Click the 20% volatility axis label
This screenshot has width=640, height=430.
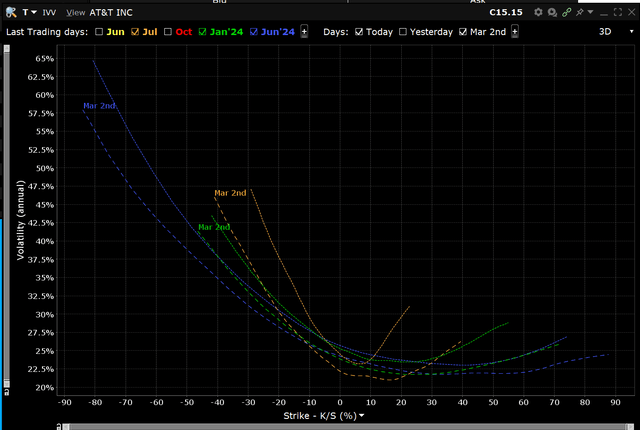pos(44,388)
